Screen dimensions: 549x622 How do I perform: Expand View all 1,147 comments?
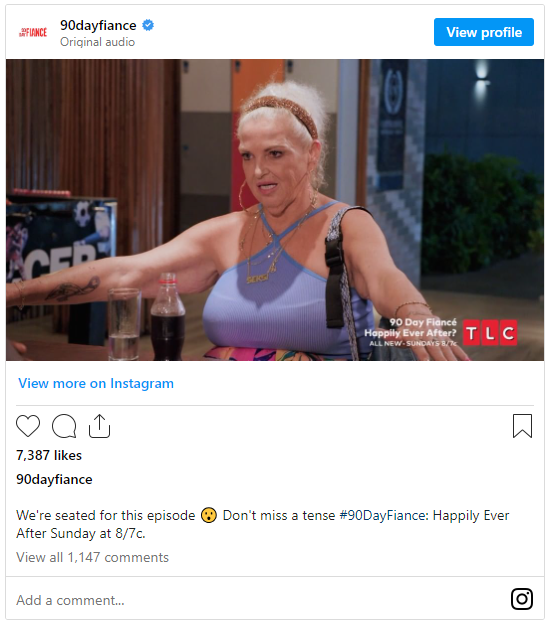92,557
